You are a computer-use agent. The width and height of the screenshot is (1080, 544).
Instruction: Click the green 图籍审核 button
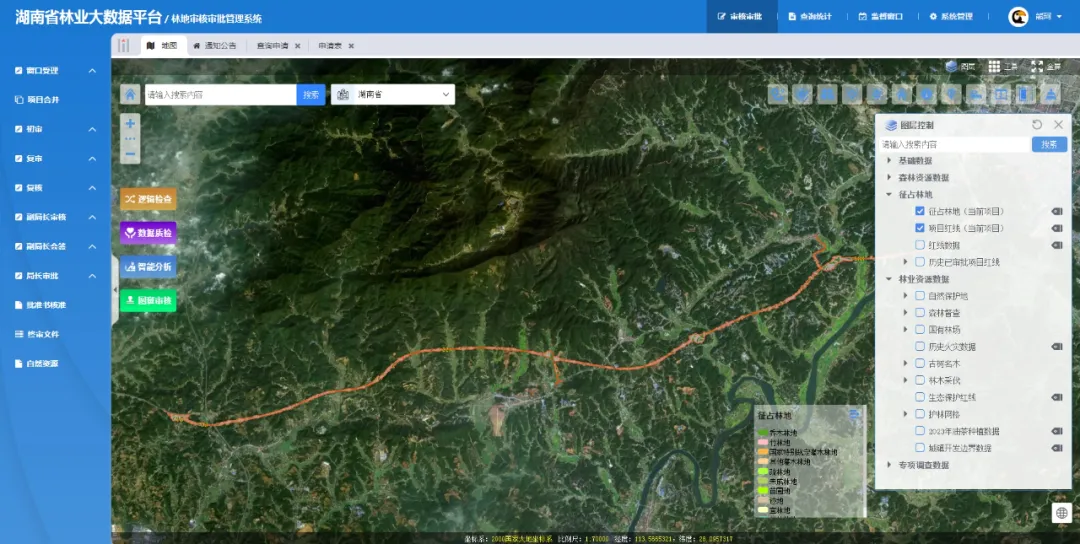[148, 300]
